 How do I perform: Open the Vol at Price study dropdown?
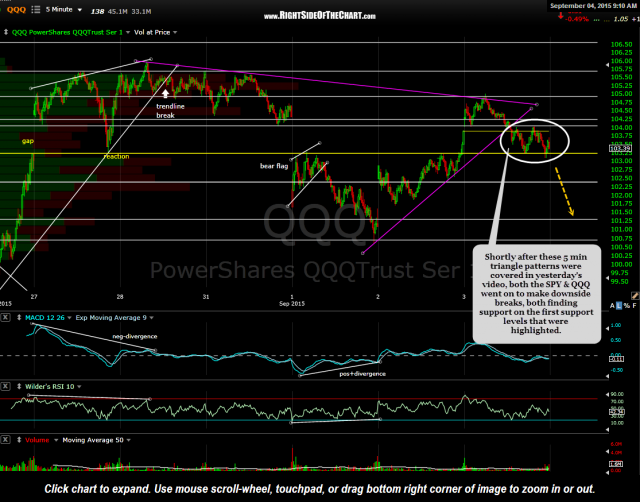175,32
